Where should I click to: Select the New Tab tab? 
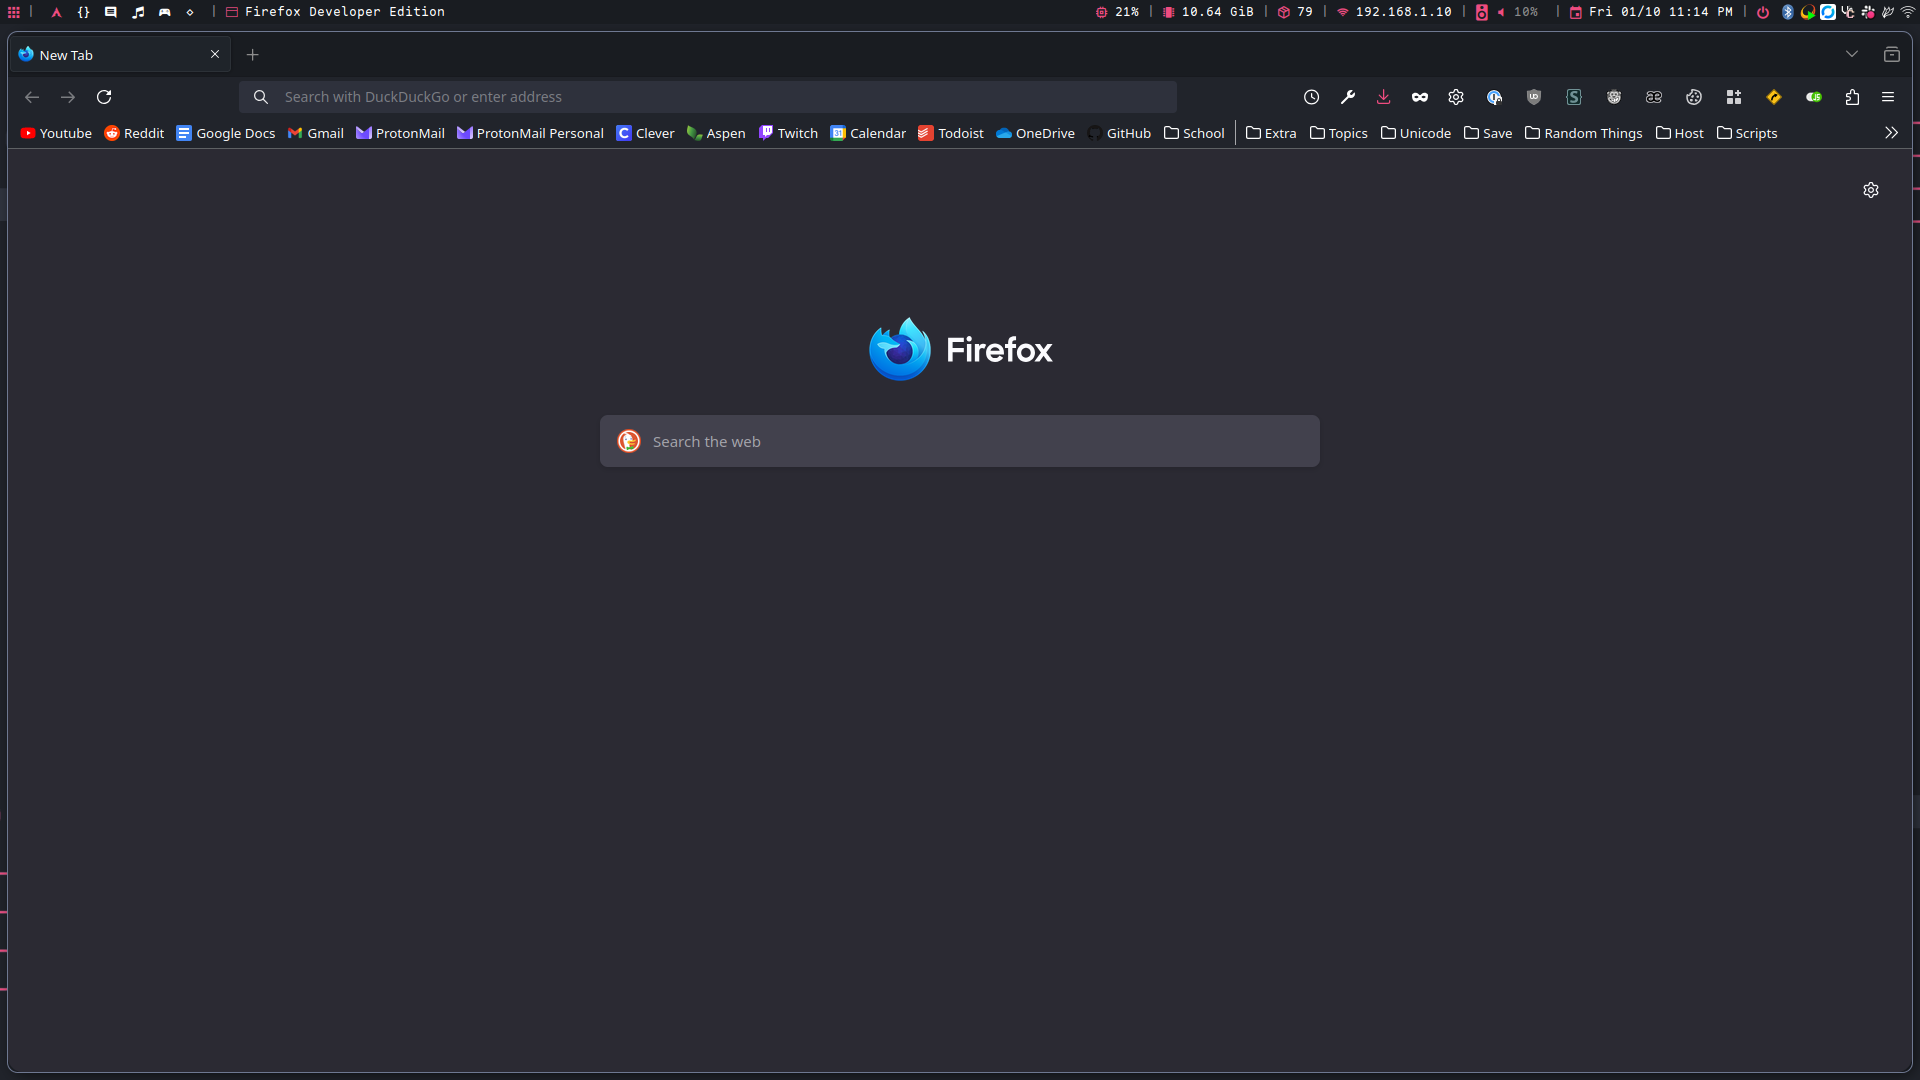click(120, 55)
